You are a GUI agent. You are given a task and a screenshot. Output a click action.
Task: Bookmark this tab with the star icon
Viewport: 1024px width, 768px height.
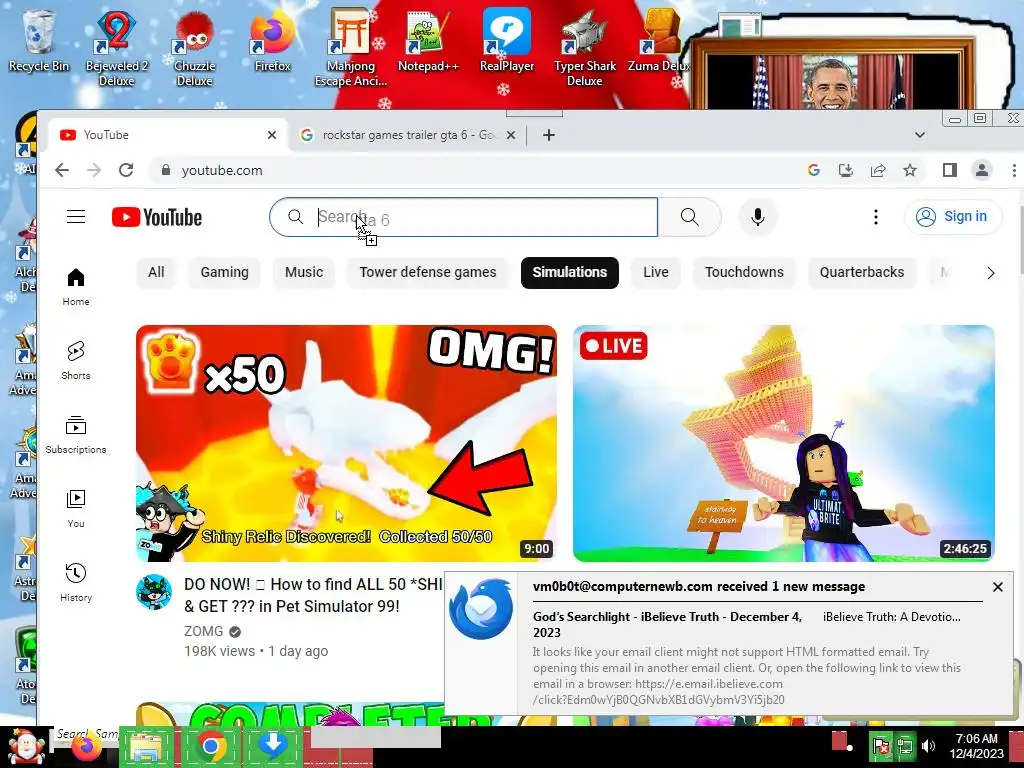(910, 170)
